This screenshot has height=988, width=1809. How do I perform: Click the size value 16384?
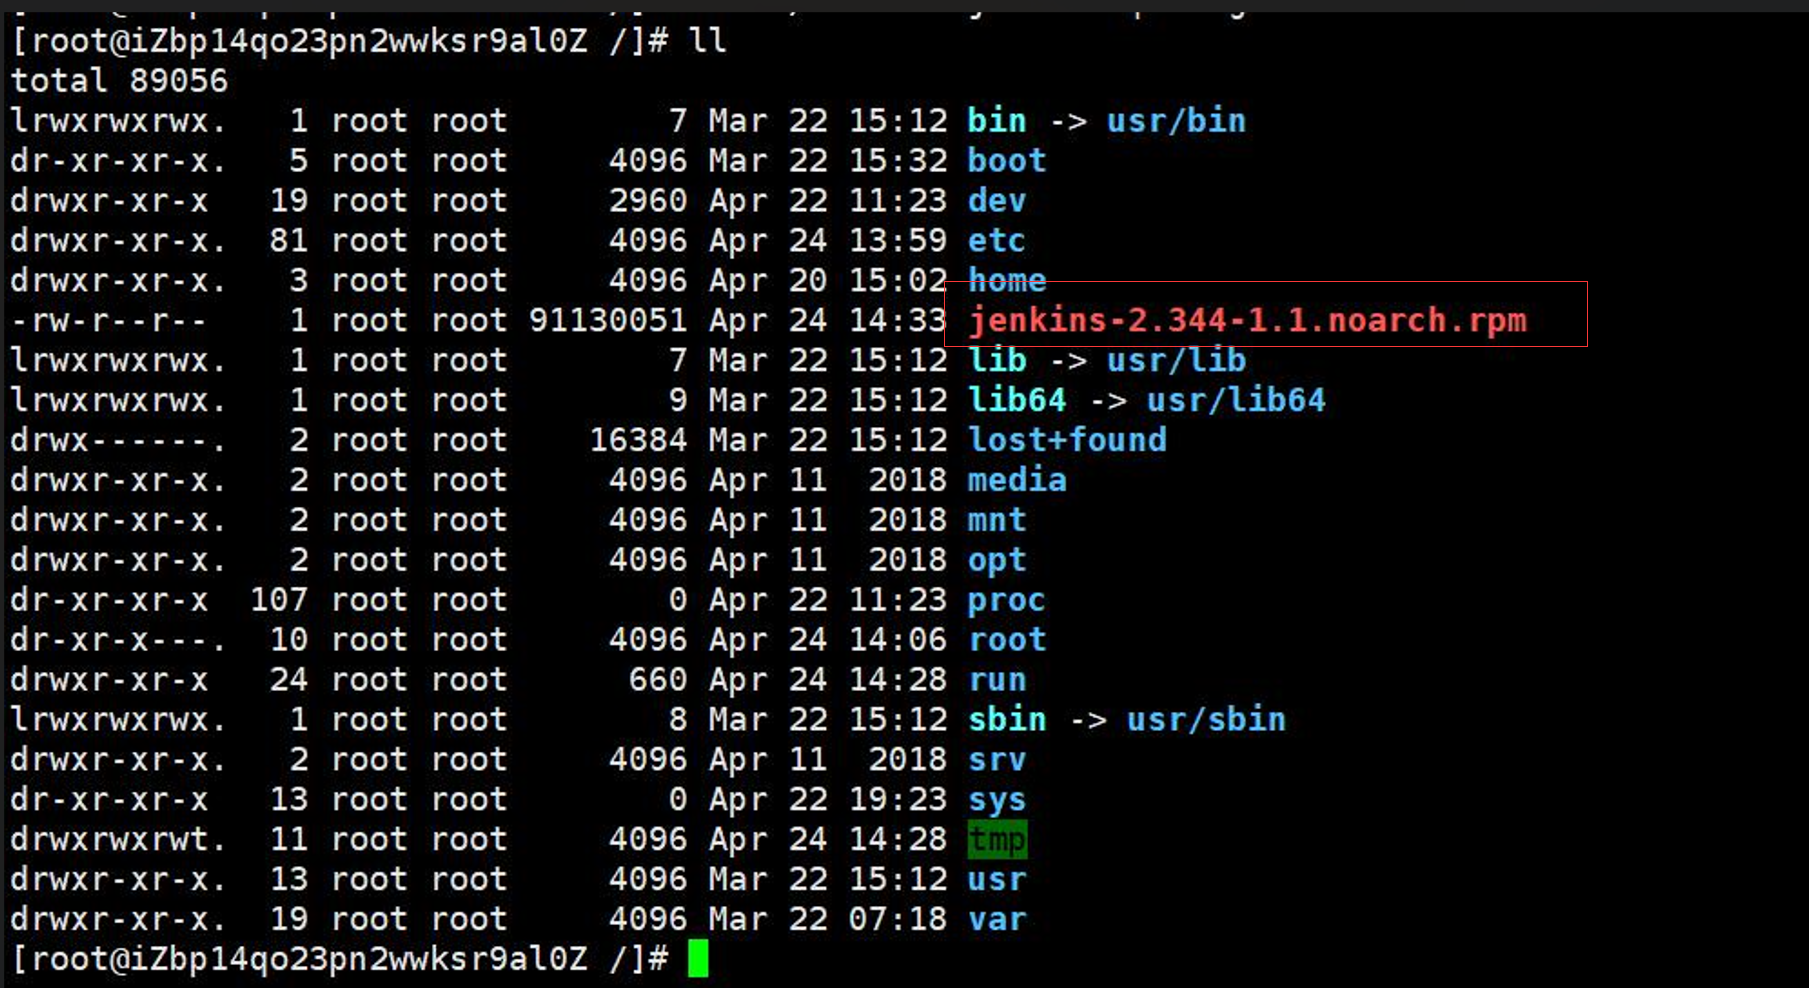tap(638, 440)
